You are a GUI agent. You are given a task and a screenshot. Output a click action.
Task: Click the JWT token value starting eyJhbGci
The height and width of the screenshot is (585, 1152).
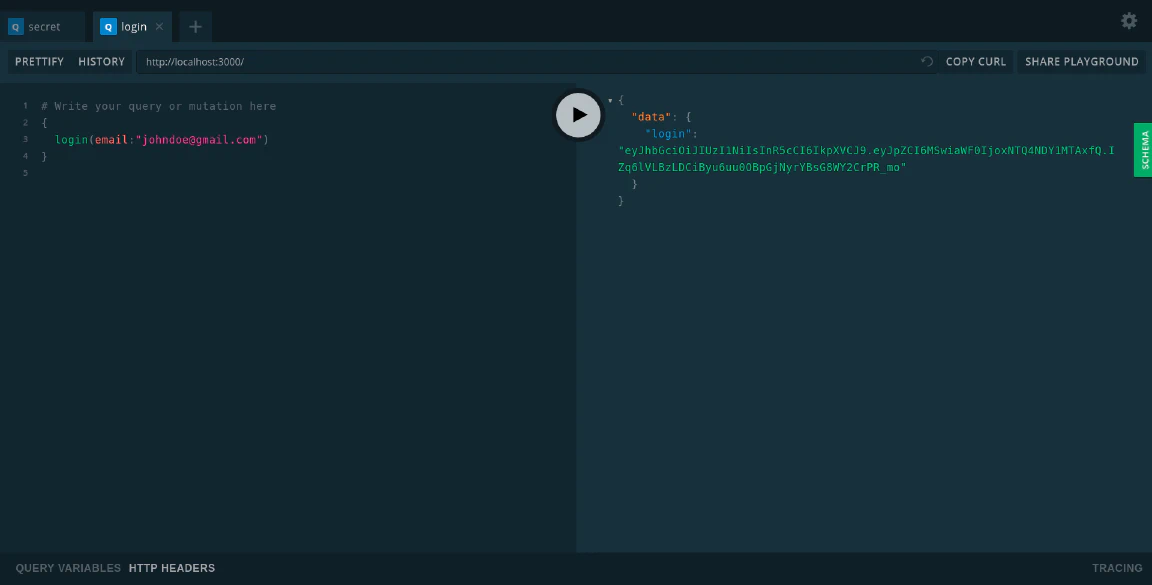click(866, 159)
